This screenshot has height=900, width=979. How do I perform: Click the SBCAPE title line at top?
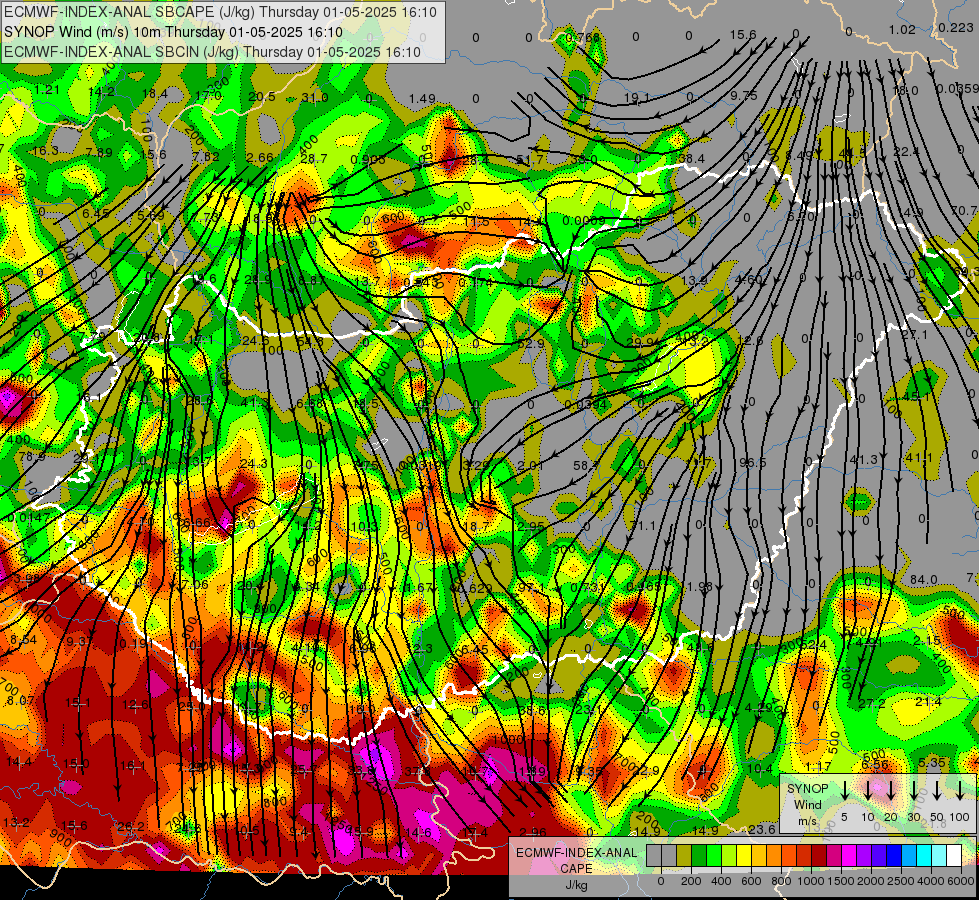coord(220,12)
